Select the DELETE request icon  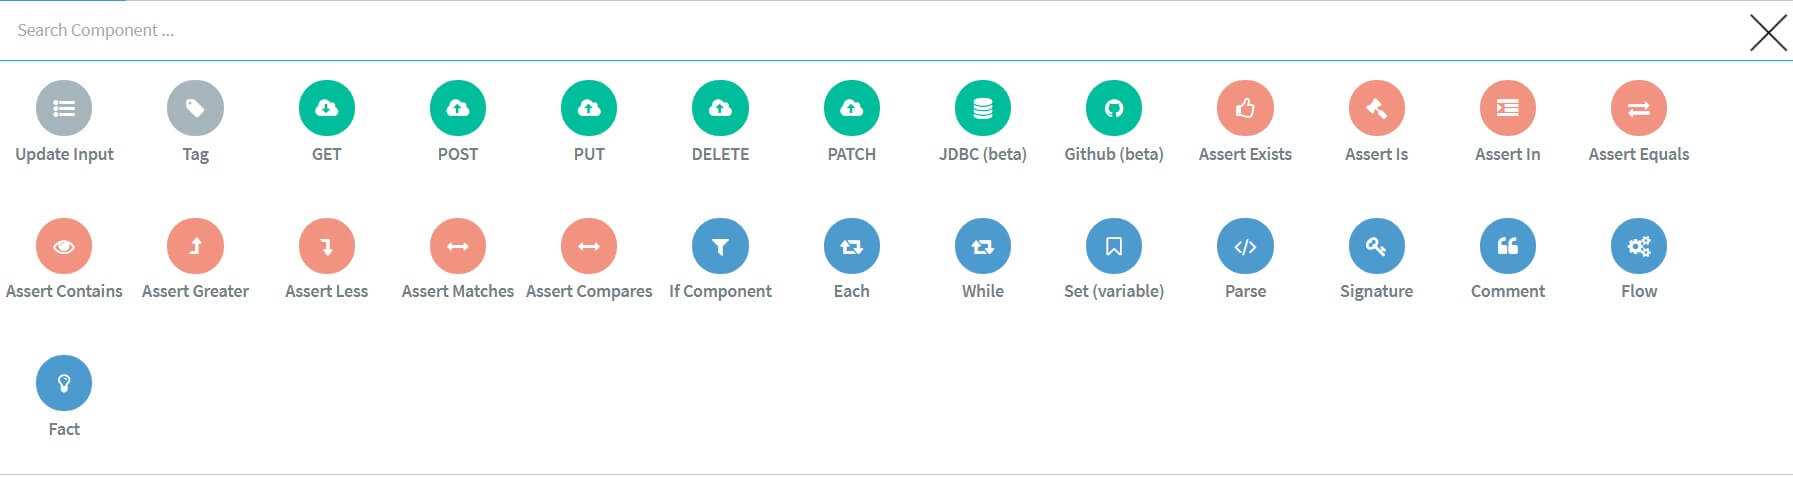coord(720,108)
